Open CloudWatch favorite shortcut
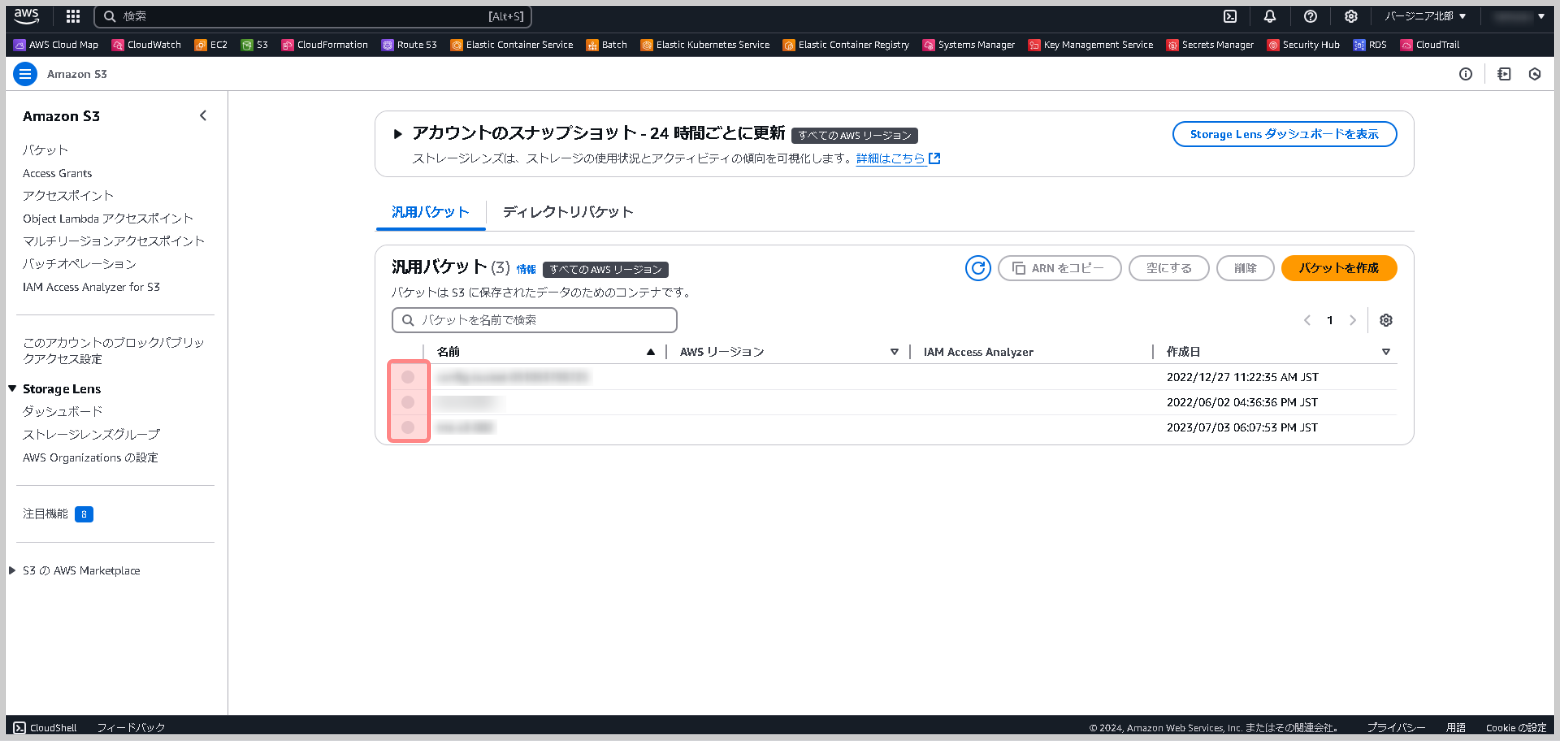The width and height of the screenshot is (1560, 741). point(147,45)
